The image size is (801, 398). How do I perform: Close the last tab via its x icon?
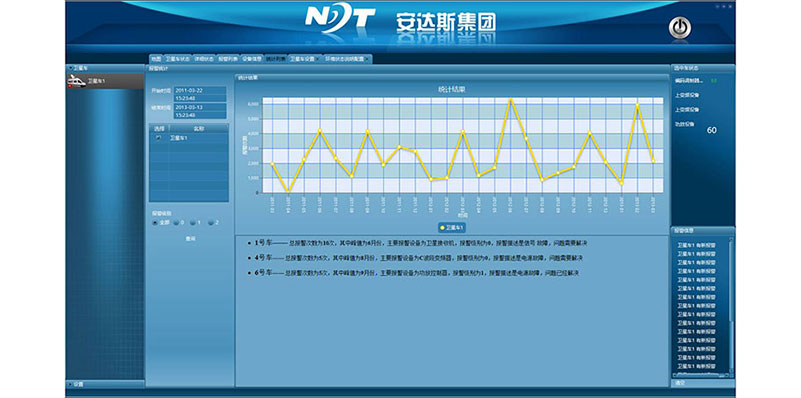(x=367, y=59)
